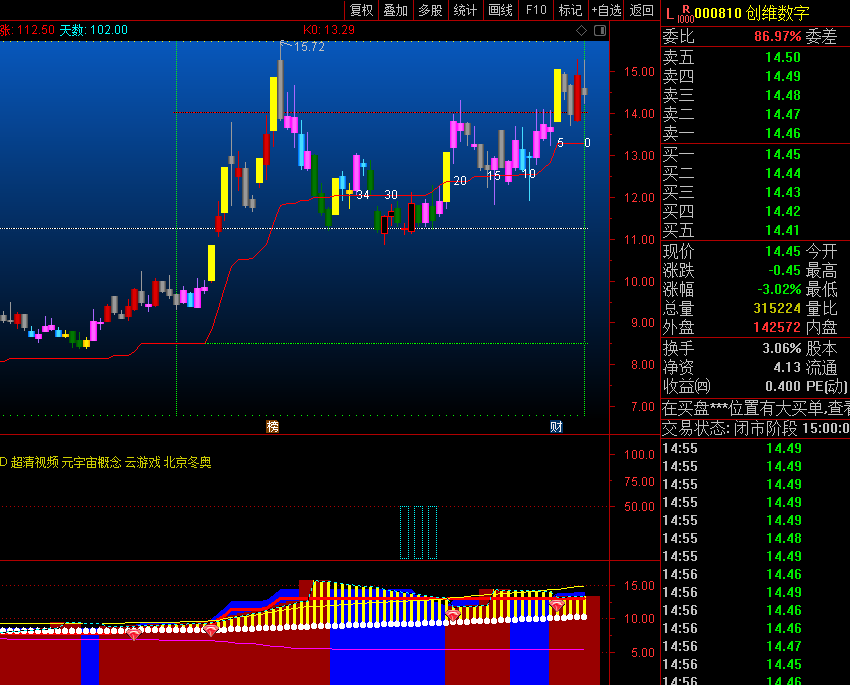Click the leftmost gem signal marker in the bottom indicator
The height and width of the screenshot is (685, 850).
[x=134, y=633]
